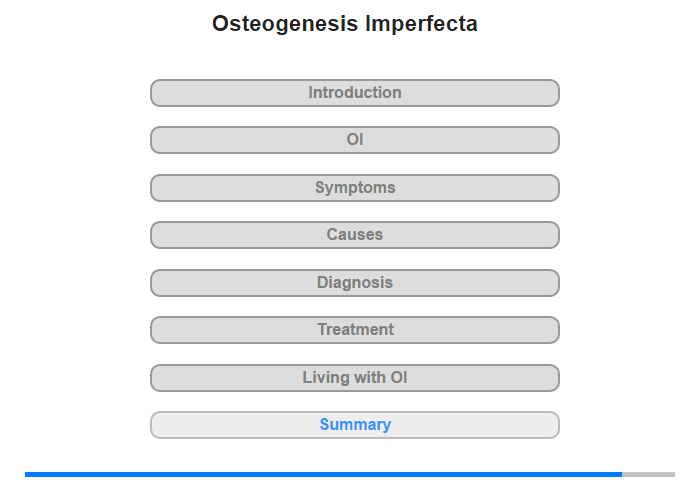
Task: Select the highlighted Summary button
Action: (354, 425)
